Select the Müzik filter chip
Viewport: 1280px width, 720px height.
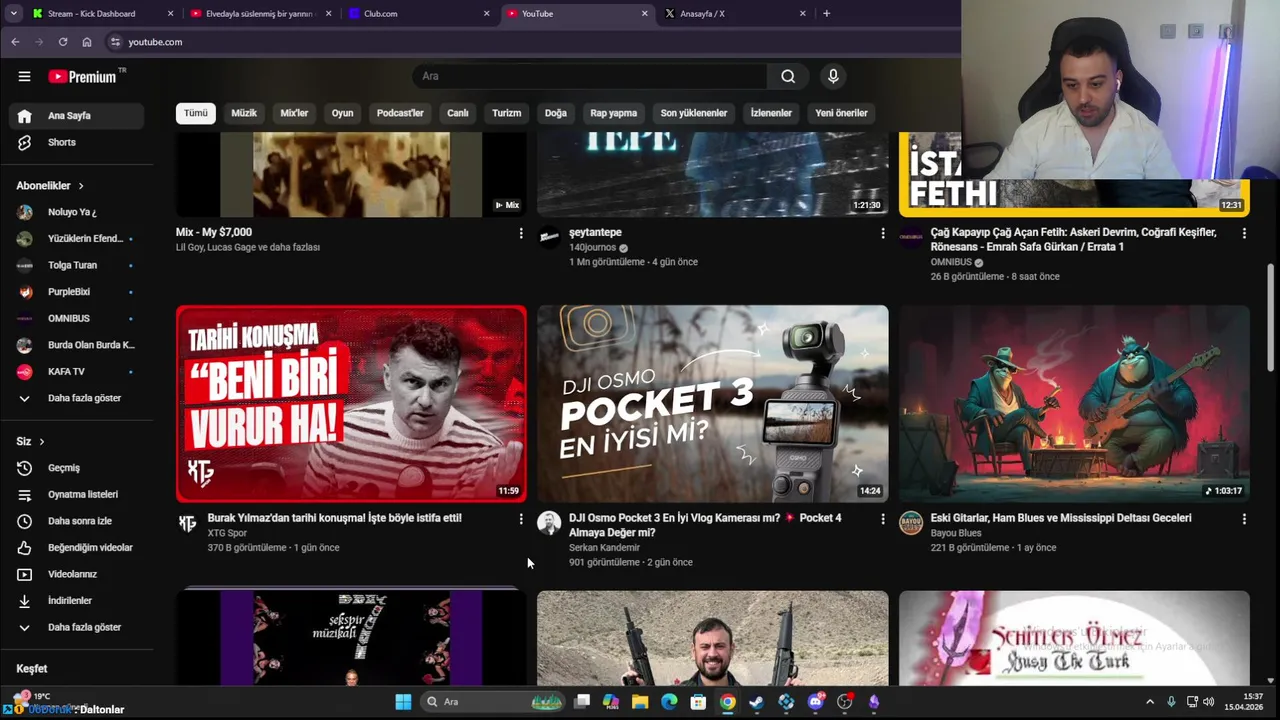click(244, 113)
